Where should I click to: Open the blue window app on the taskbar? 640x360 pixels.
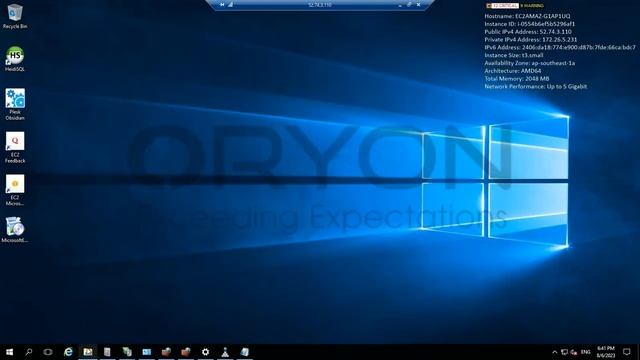(147, 352)
